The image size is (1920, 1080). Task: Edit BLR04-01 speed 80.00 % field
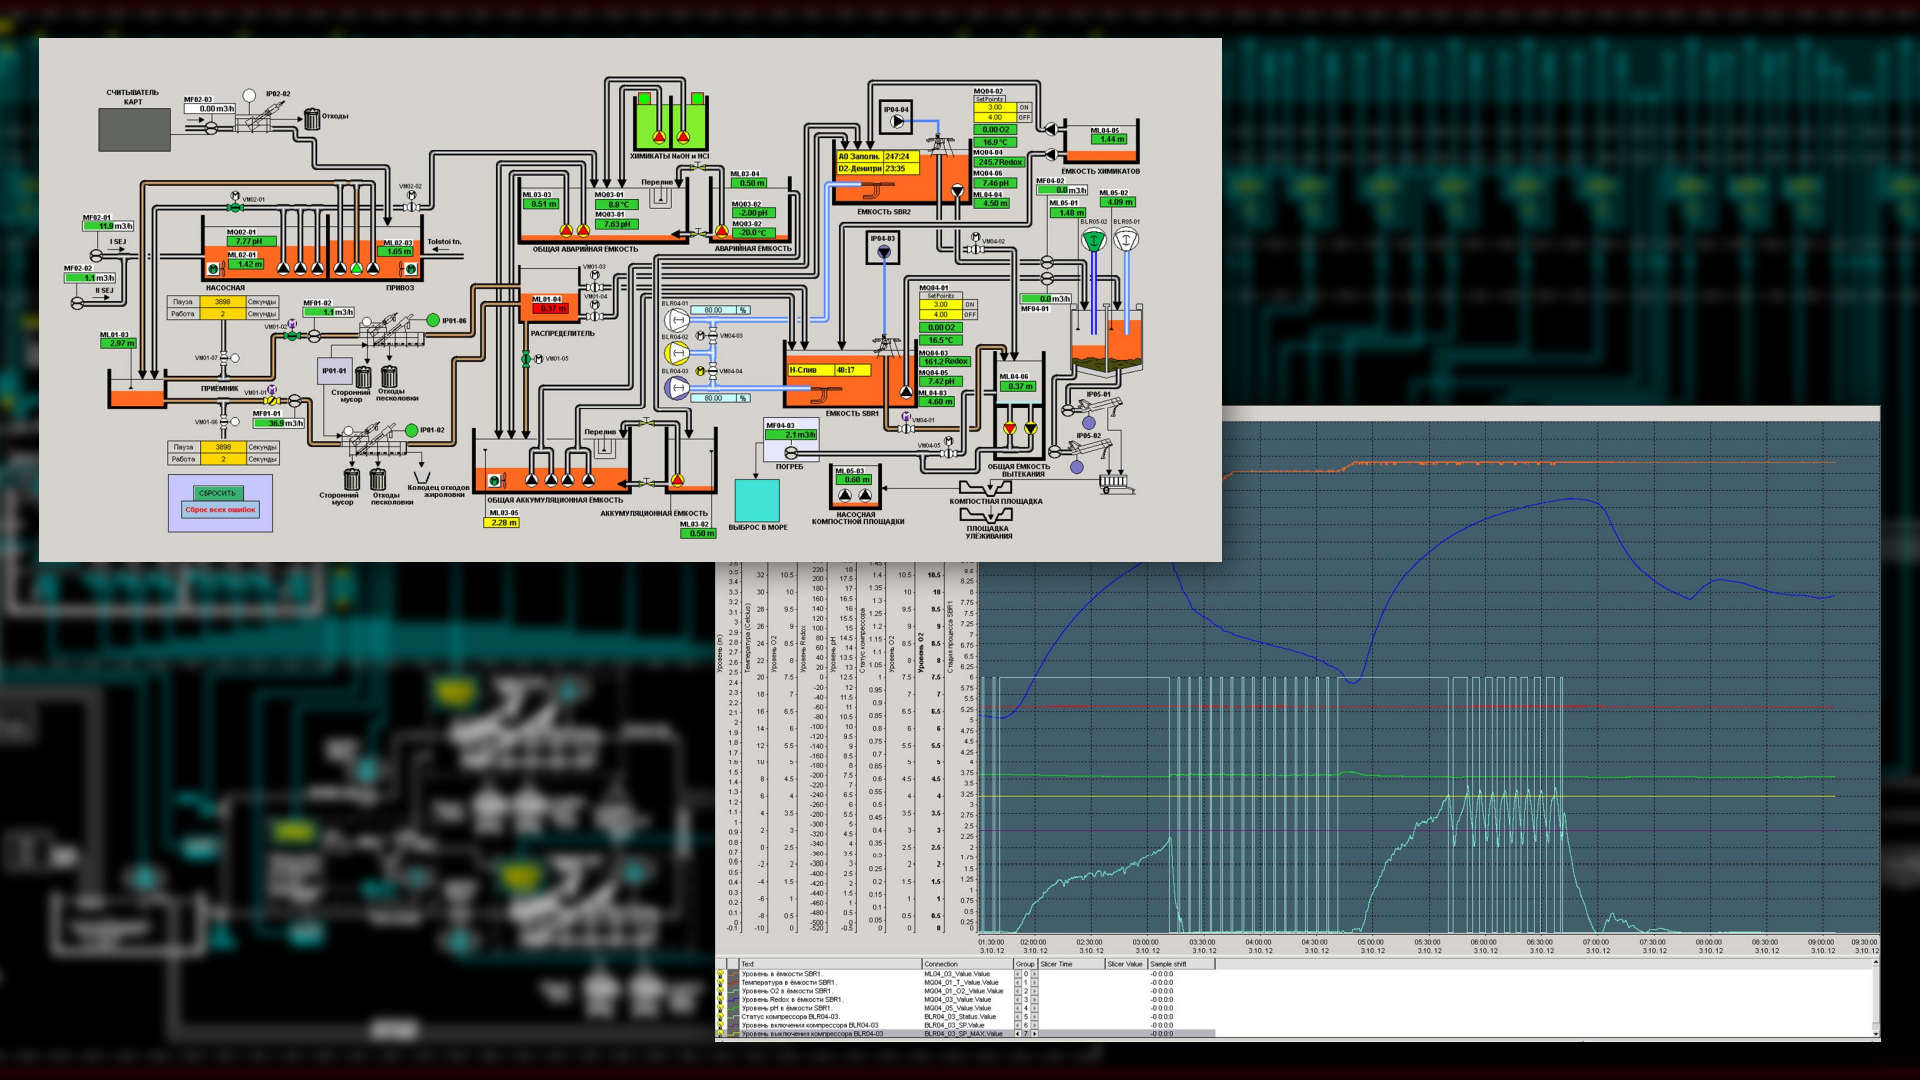713,310
